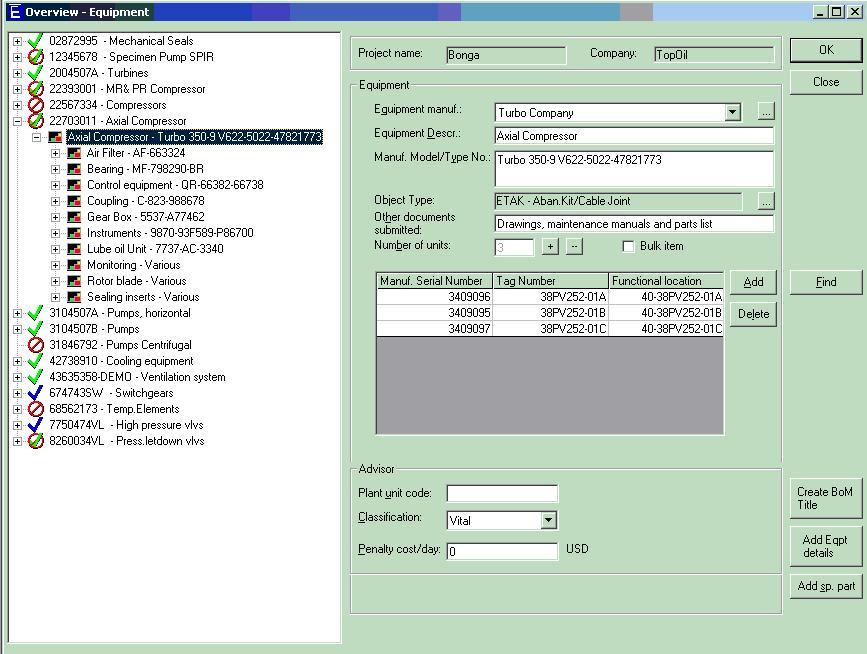The width and height of the screenshot is (867, 654).
Task: Expand the 8260034VL Press.letdown vlvs node
Action: 17,442
